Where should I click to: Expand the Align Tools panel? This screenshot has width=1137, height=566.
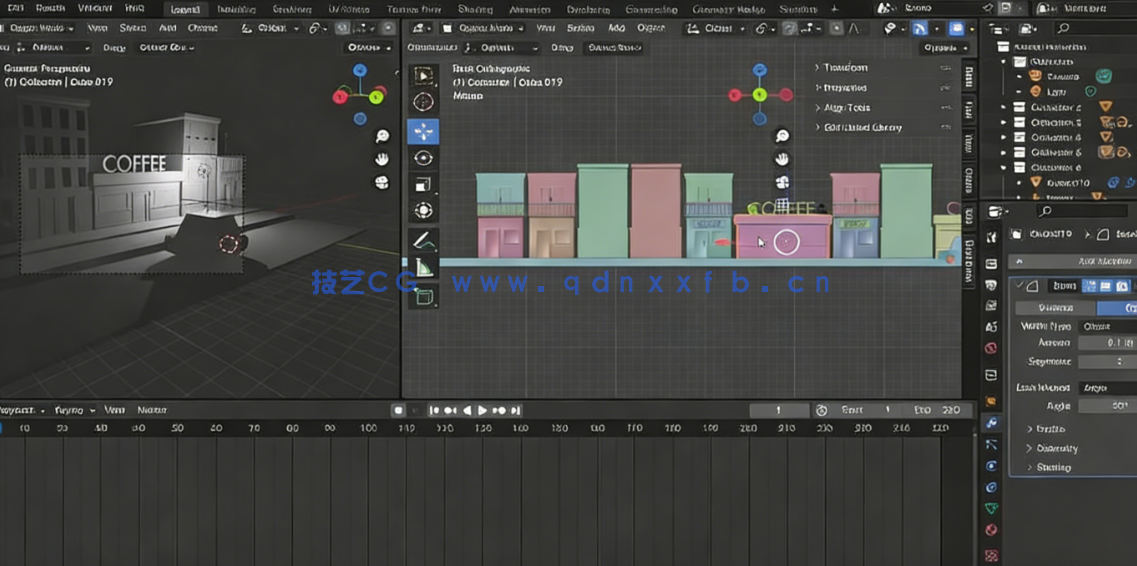point(846,108)
